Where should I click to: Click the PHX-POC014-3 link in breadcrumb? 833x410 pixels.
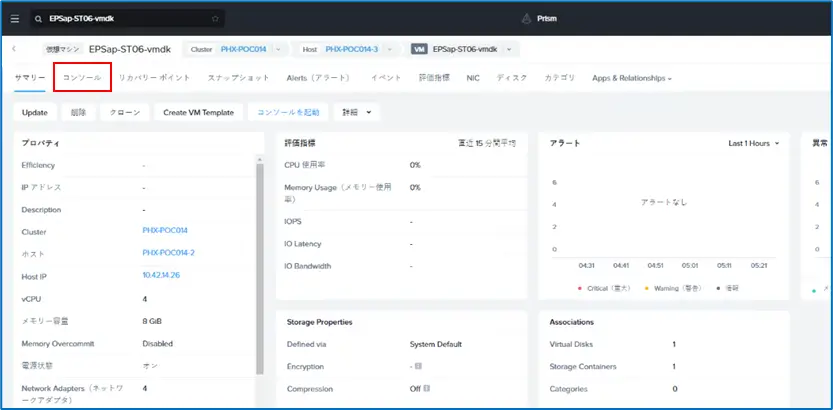click(x=352, y=49)
